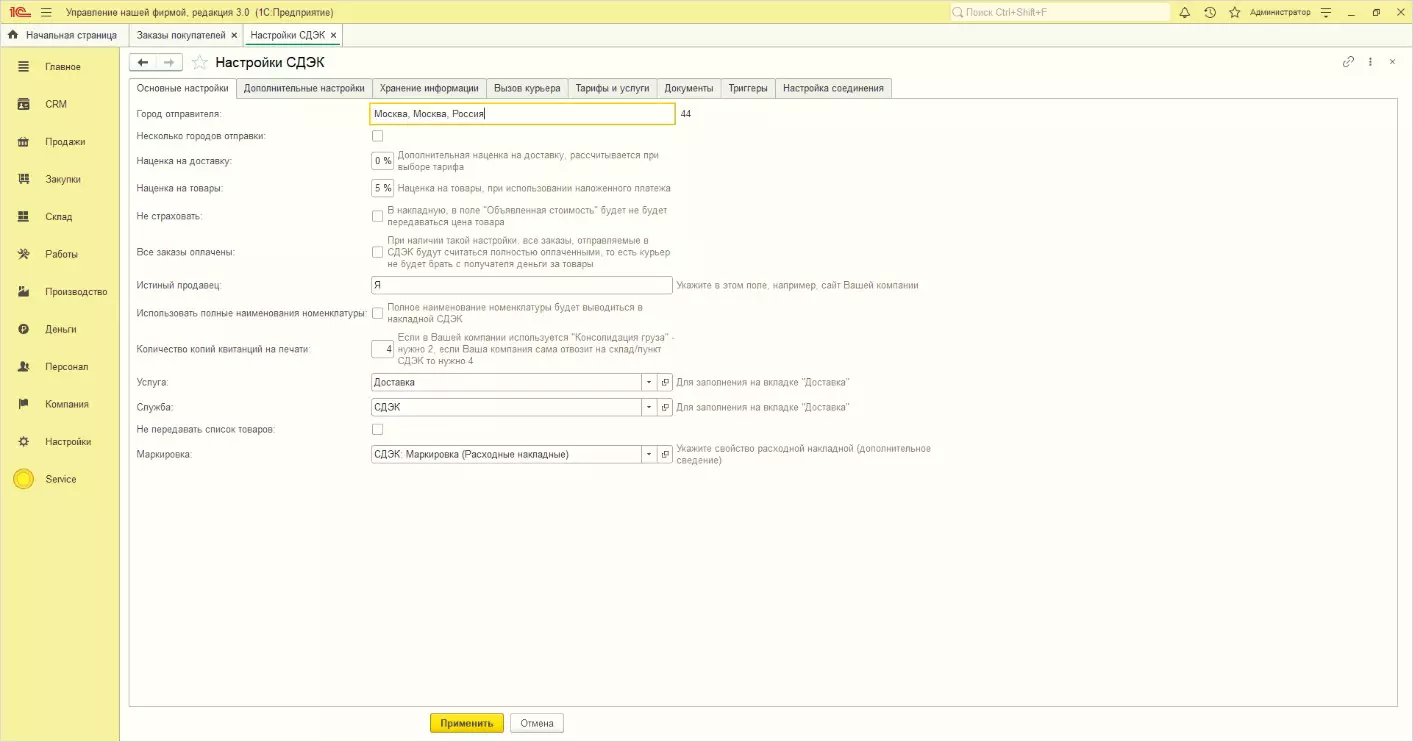Click the Администратор user name
Viewport: 1413px width, 742px height.
pyautogui.click(x=1280, y=12)
